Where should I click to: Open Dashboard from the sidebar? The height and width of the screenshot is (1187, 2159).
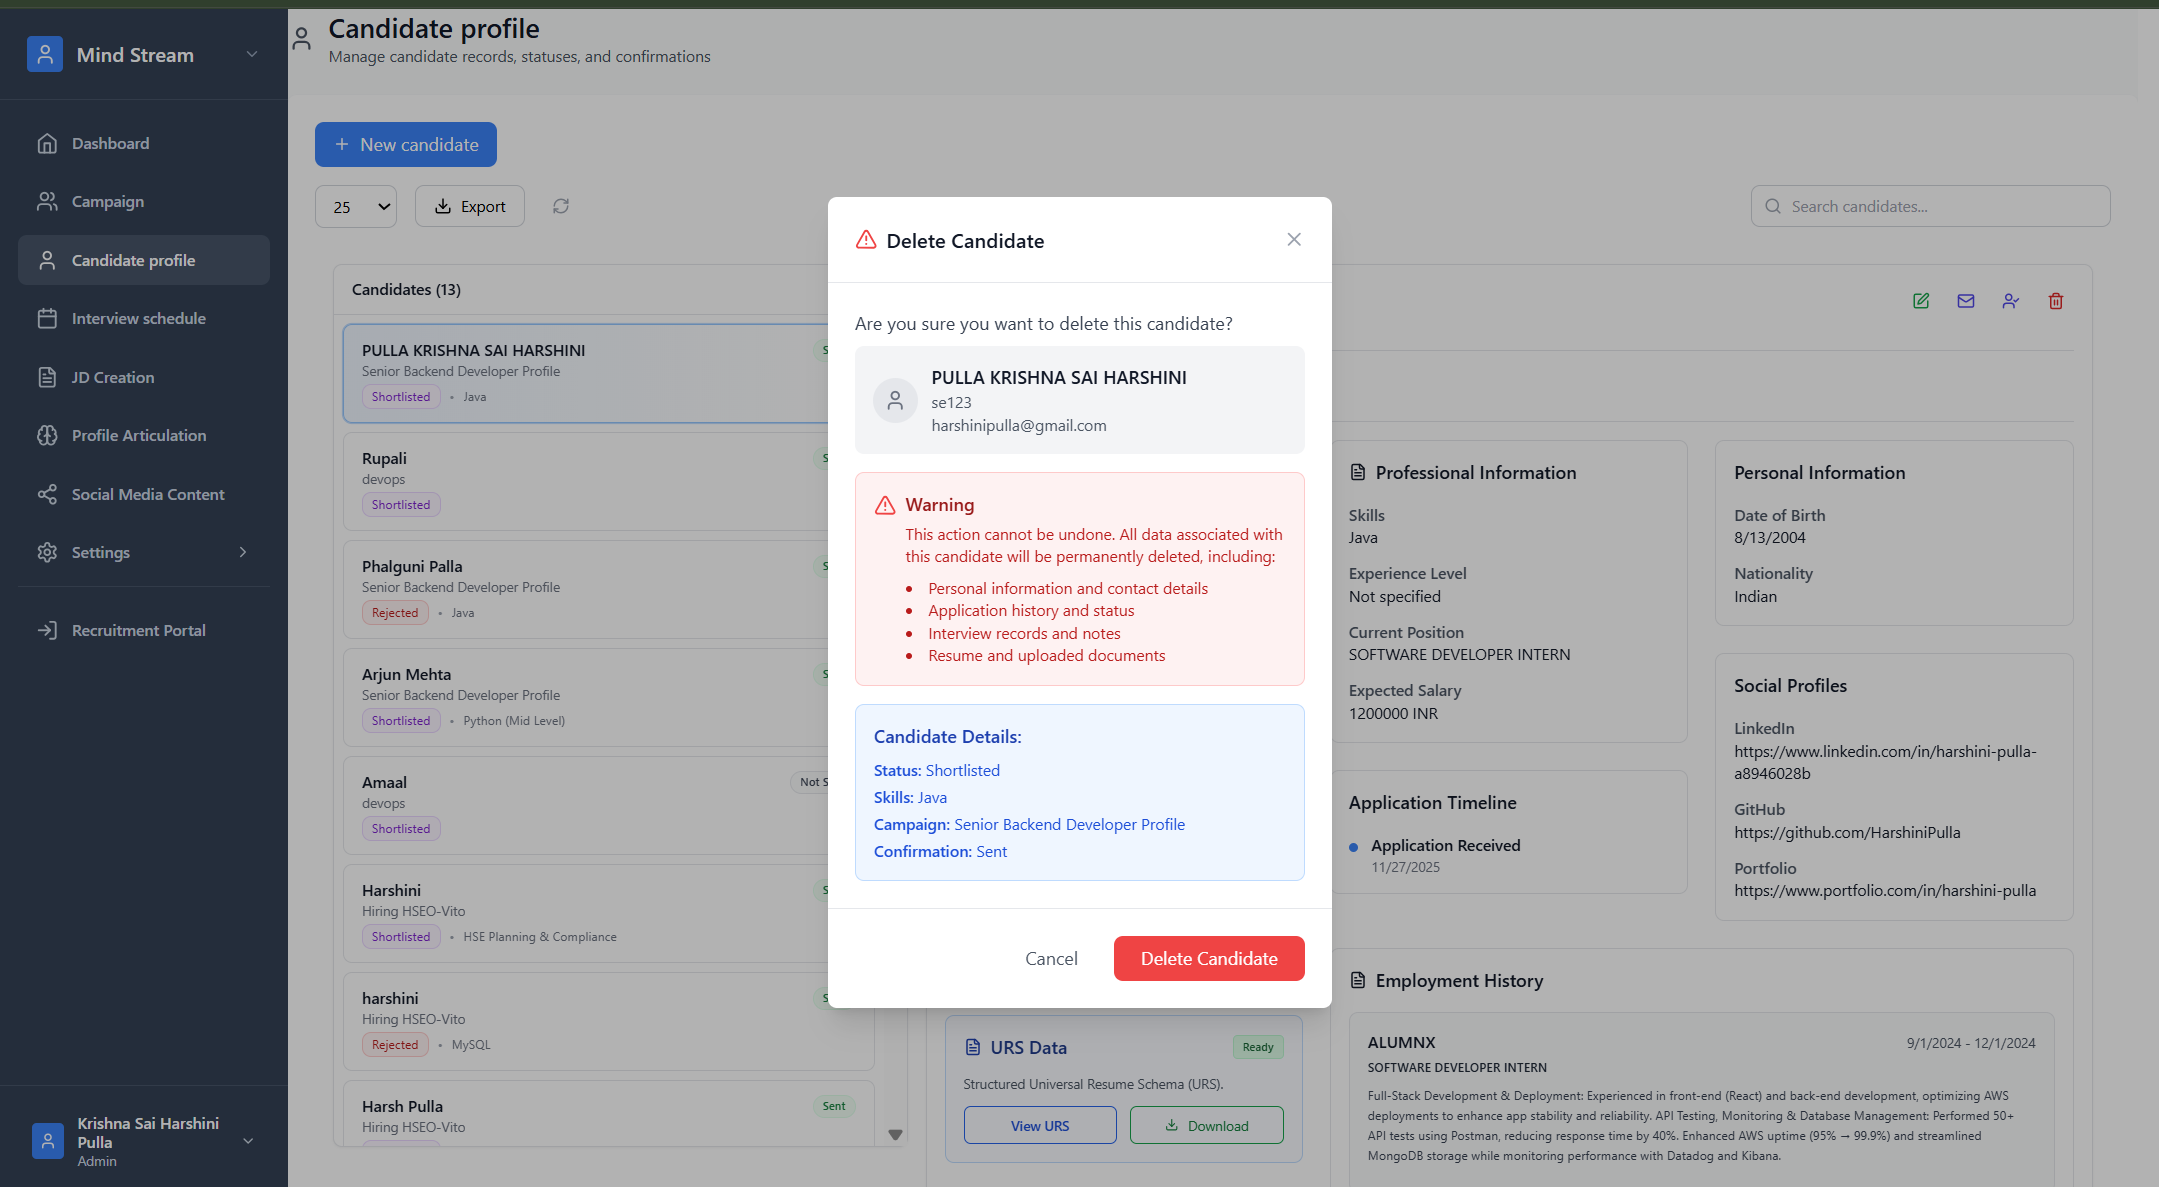[x=110, y=144]
